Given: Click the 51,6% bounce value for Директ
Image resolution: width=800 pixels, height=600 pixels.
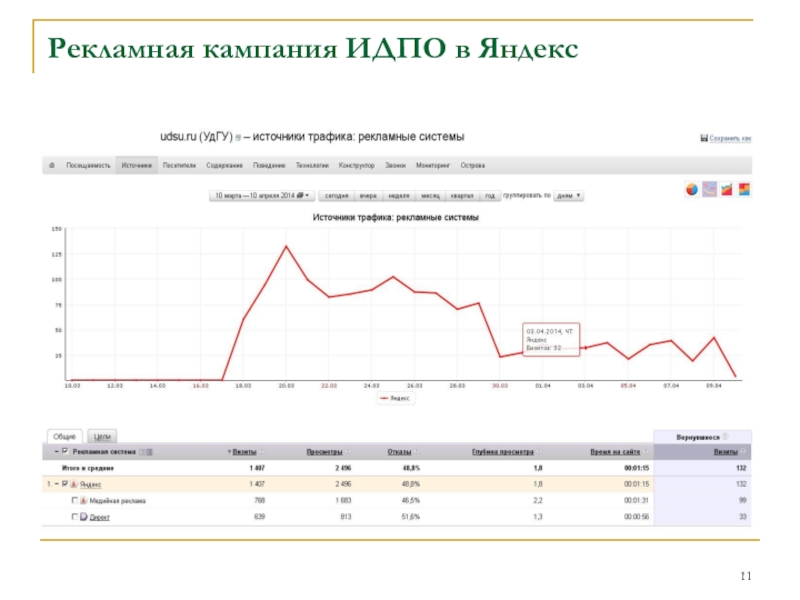Looking at the screenshot, I should (411, 517).
